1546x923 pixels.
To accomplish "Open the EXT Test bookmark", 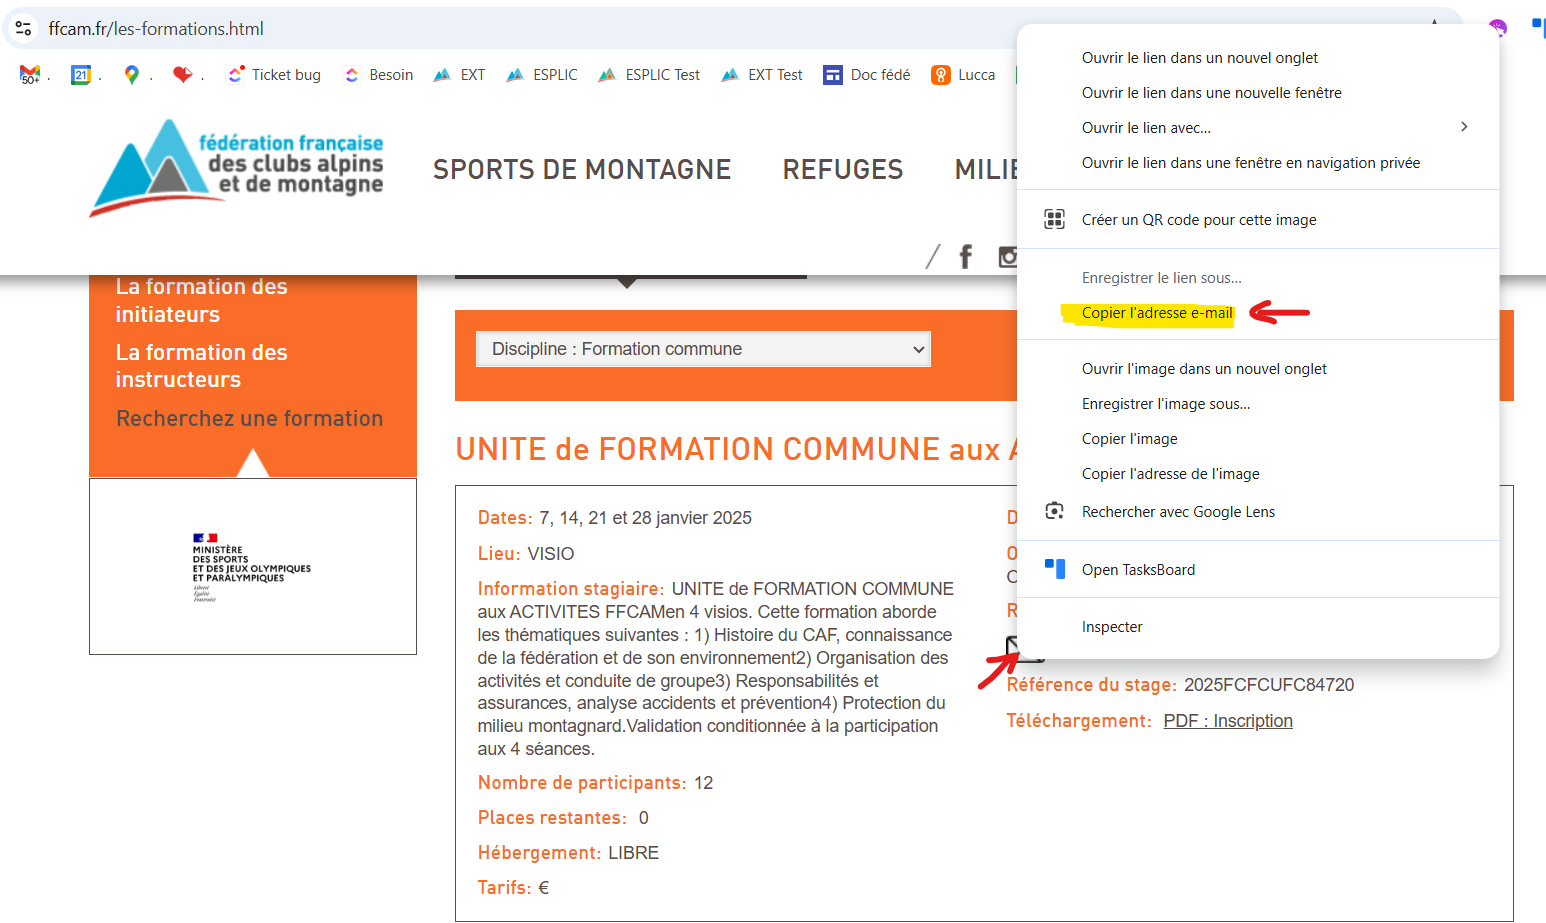I will point(761,74).
